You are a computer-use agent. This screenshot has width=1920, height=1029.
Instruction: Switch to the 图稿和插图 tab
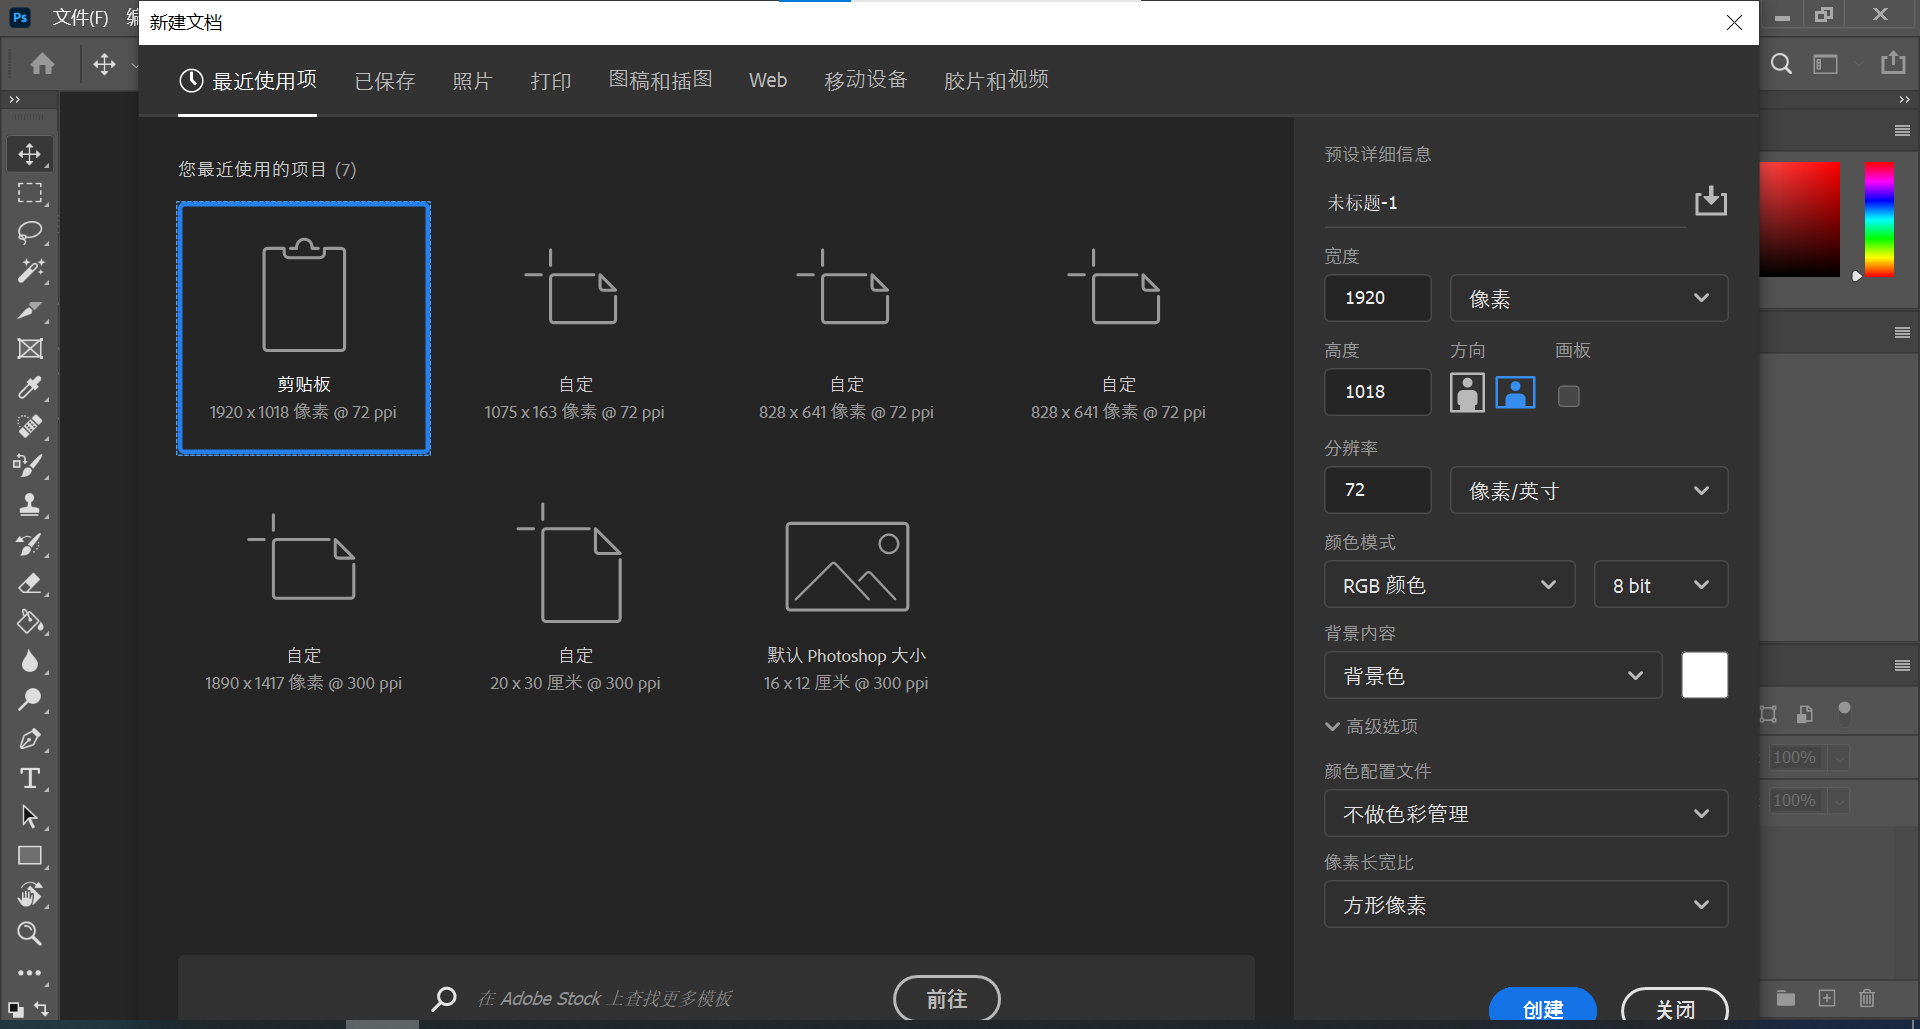coord(660,80)
